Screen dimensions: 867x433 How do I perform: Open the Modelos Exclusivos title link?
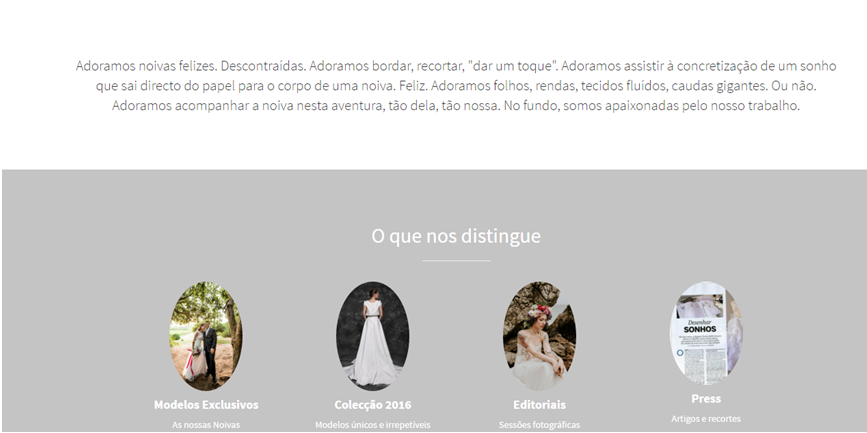pyautogui.click(x=206, y=405)
